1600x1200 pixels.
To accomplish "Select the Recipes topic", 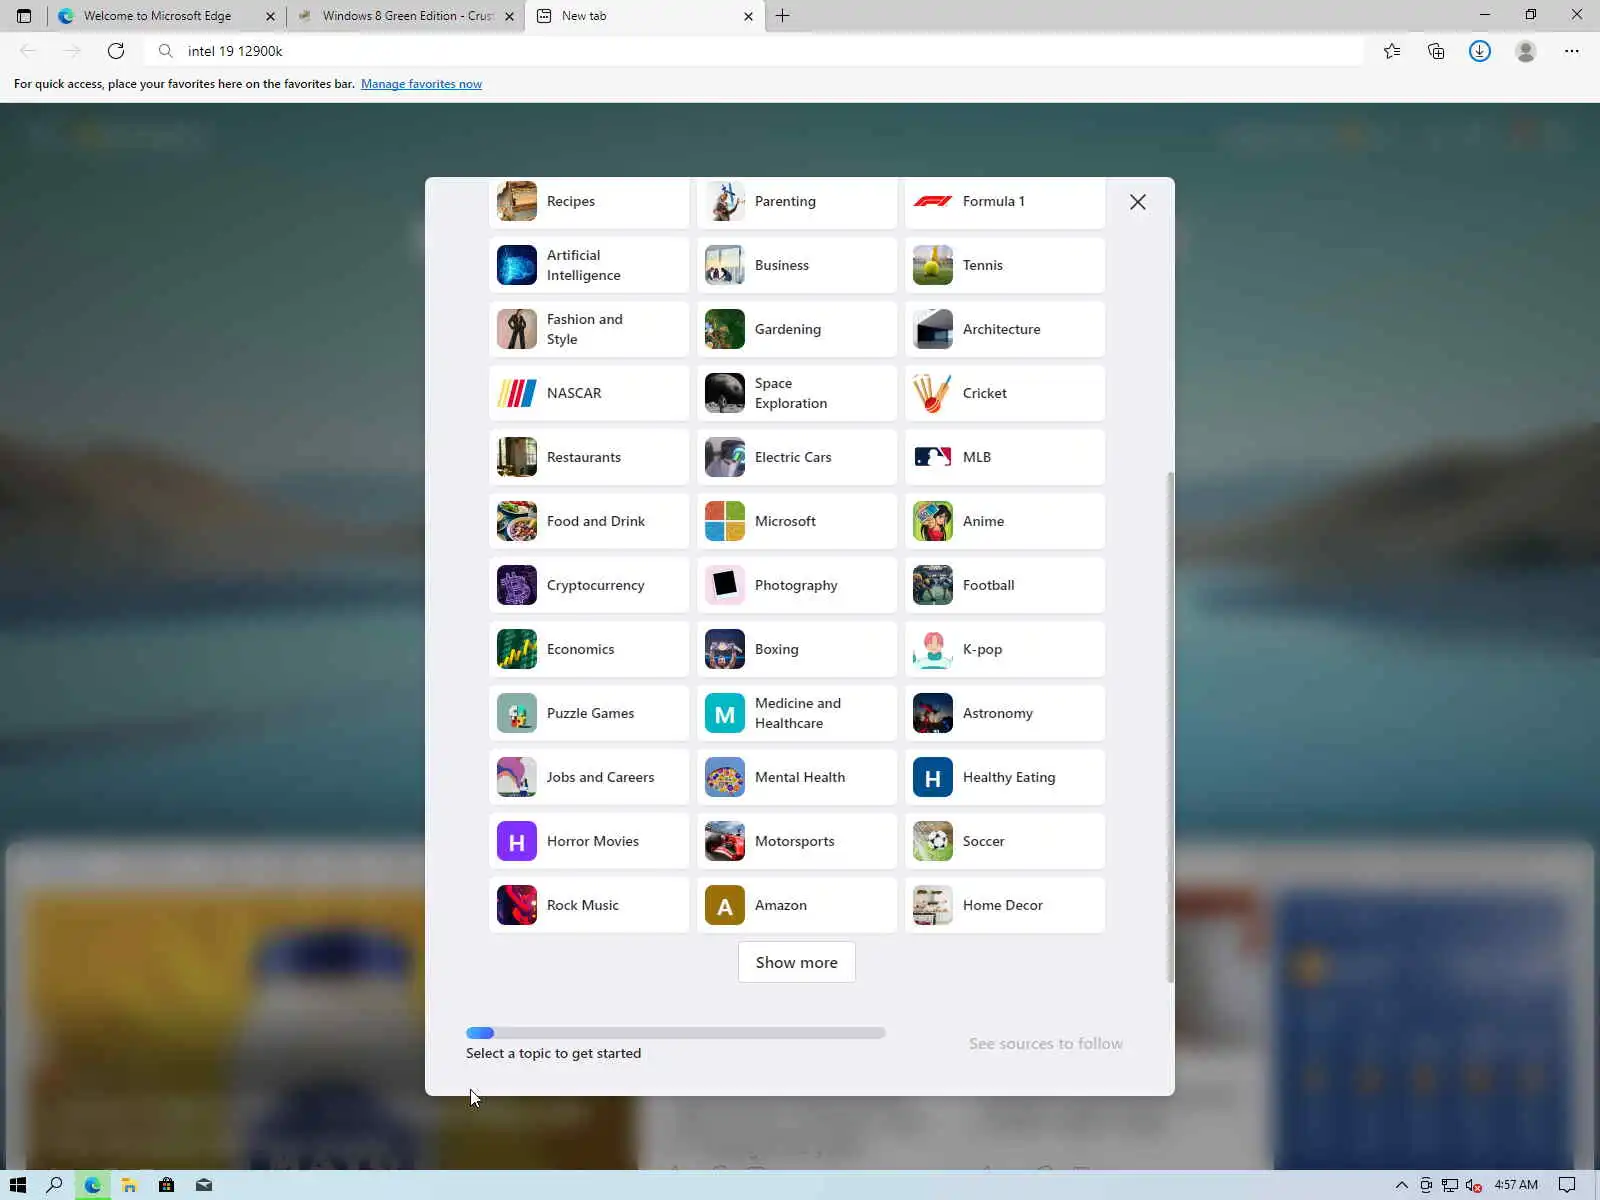I will [589, 201].
